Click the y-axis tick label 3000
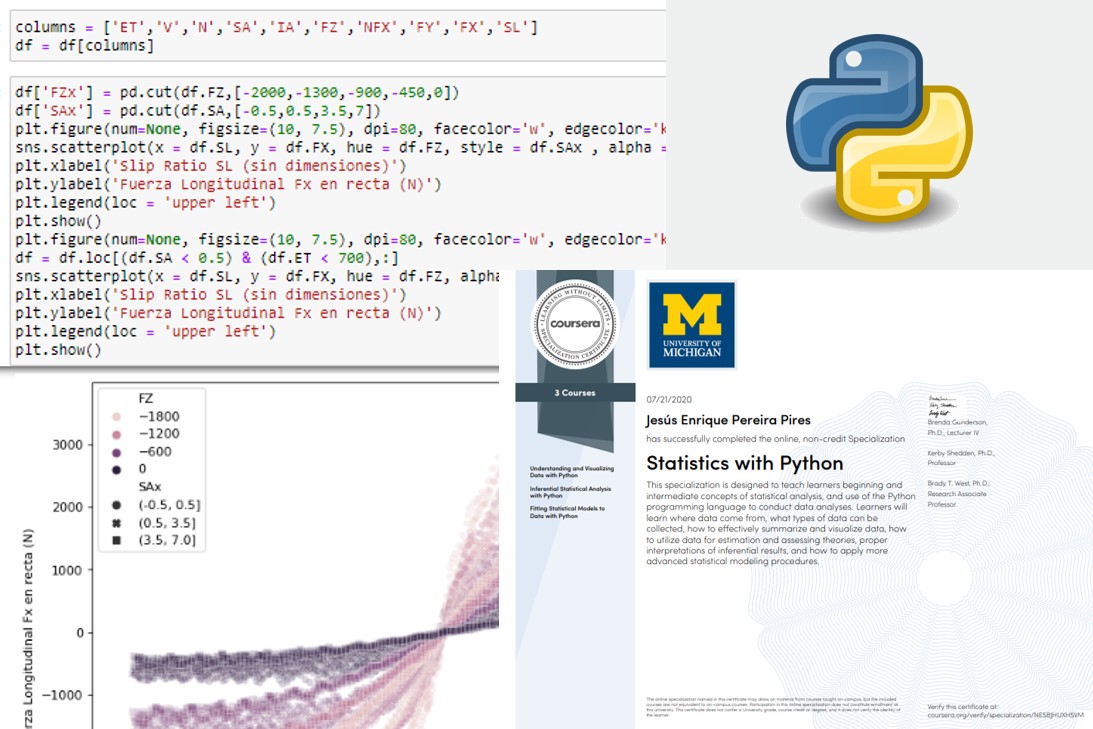Image resolution: width=1093 pixels, height=729 pixels. [x=68, y=445]
